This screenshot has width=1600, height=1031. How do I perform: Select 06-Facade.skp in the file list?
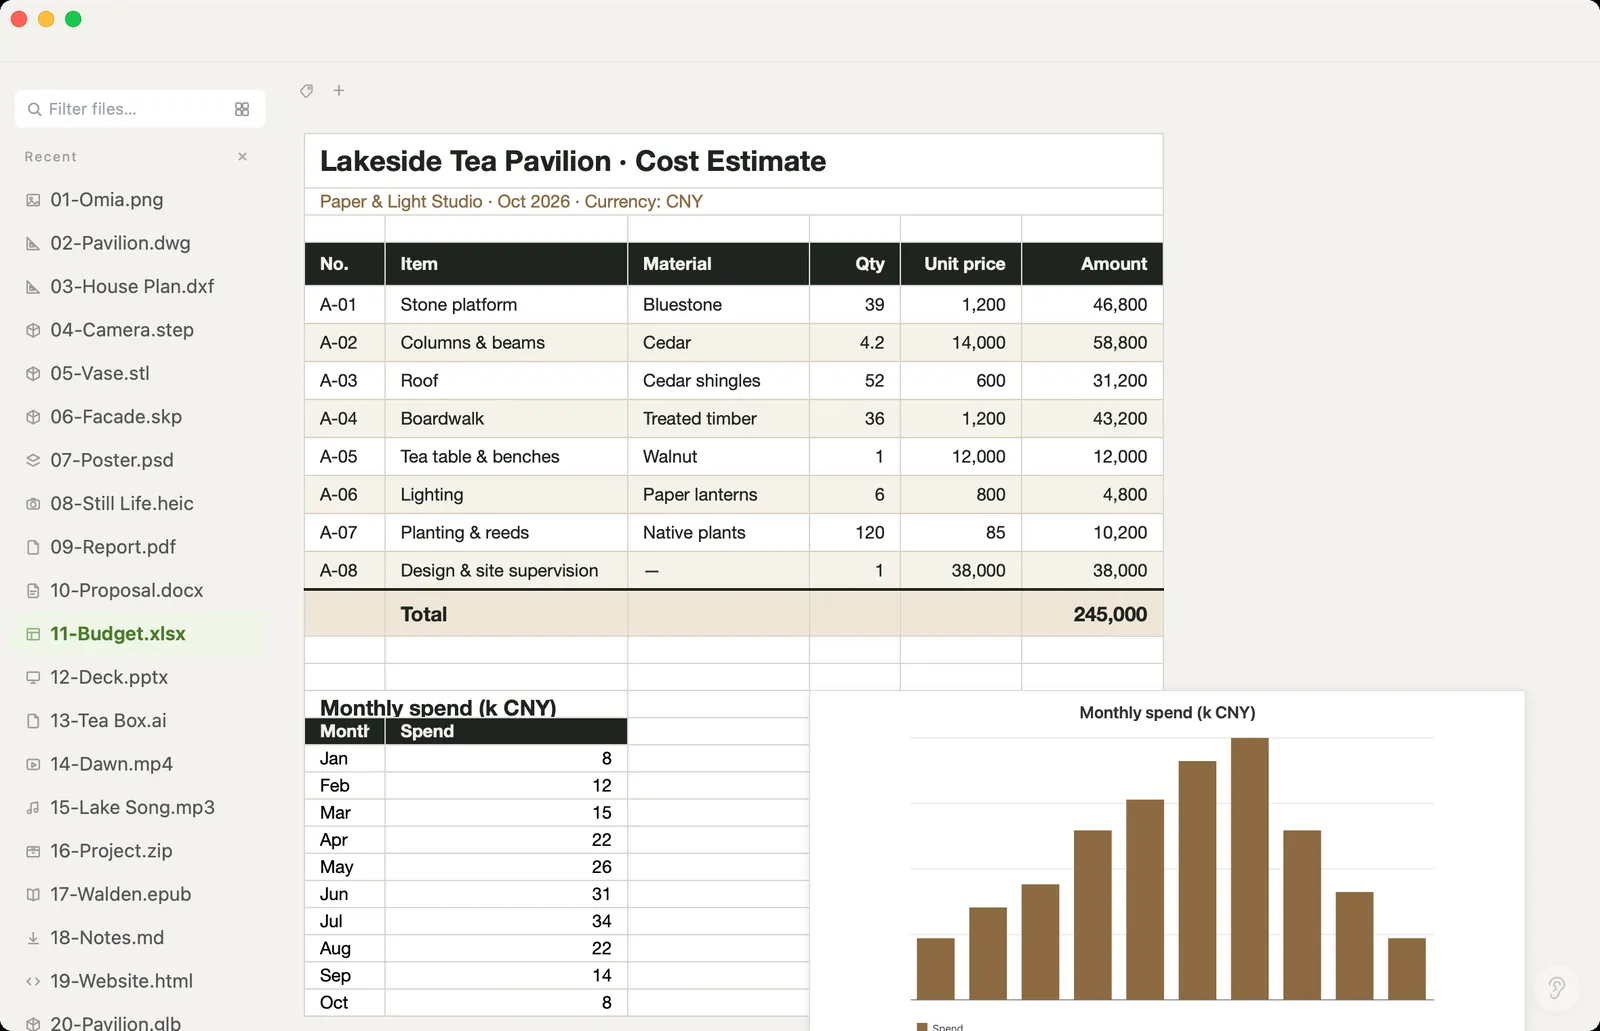click(140, 417)
